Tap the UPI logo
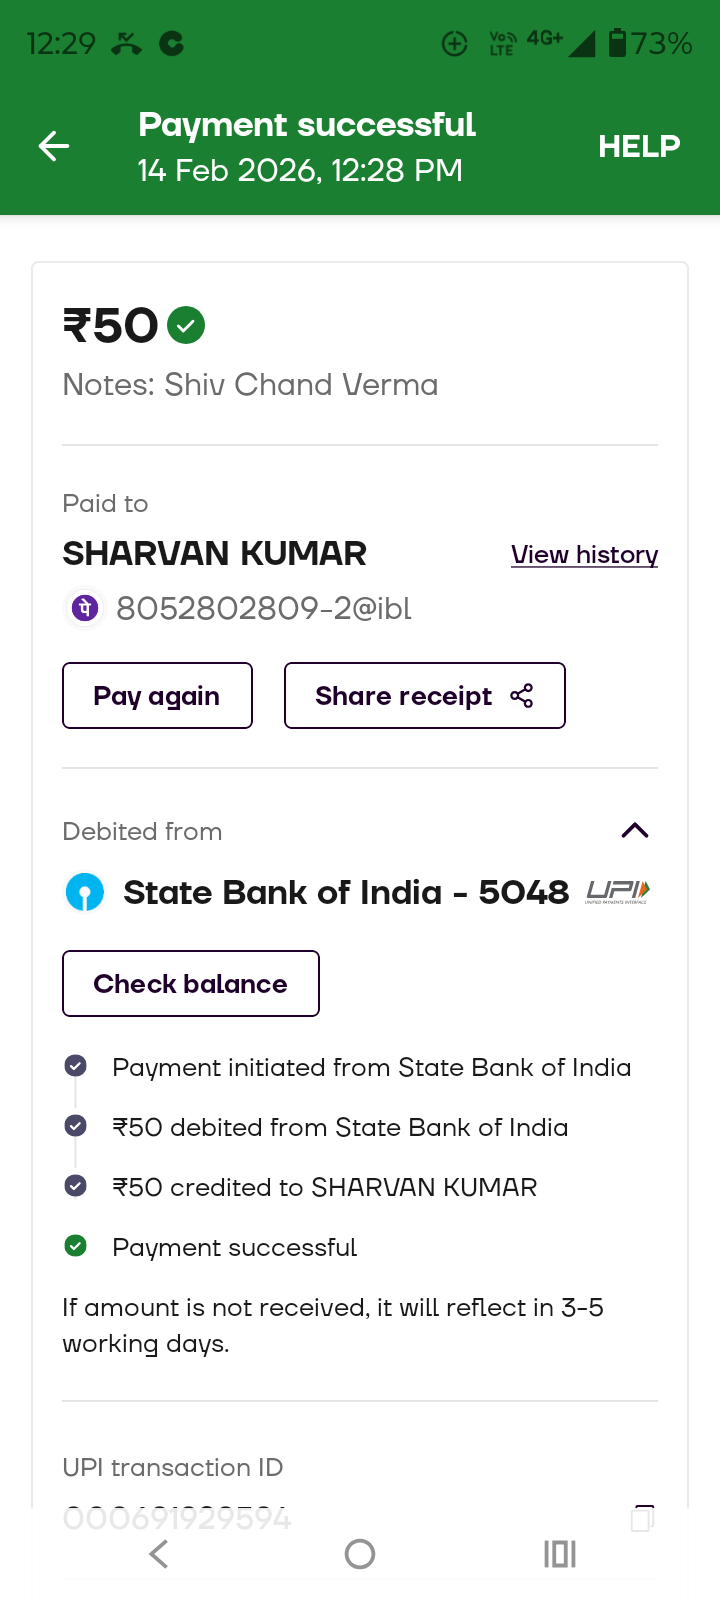720x1600 pixels. [x=618, y=892]
